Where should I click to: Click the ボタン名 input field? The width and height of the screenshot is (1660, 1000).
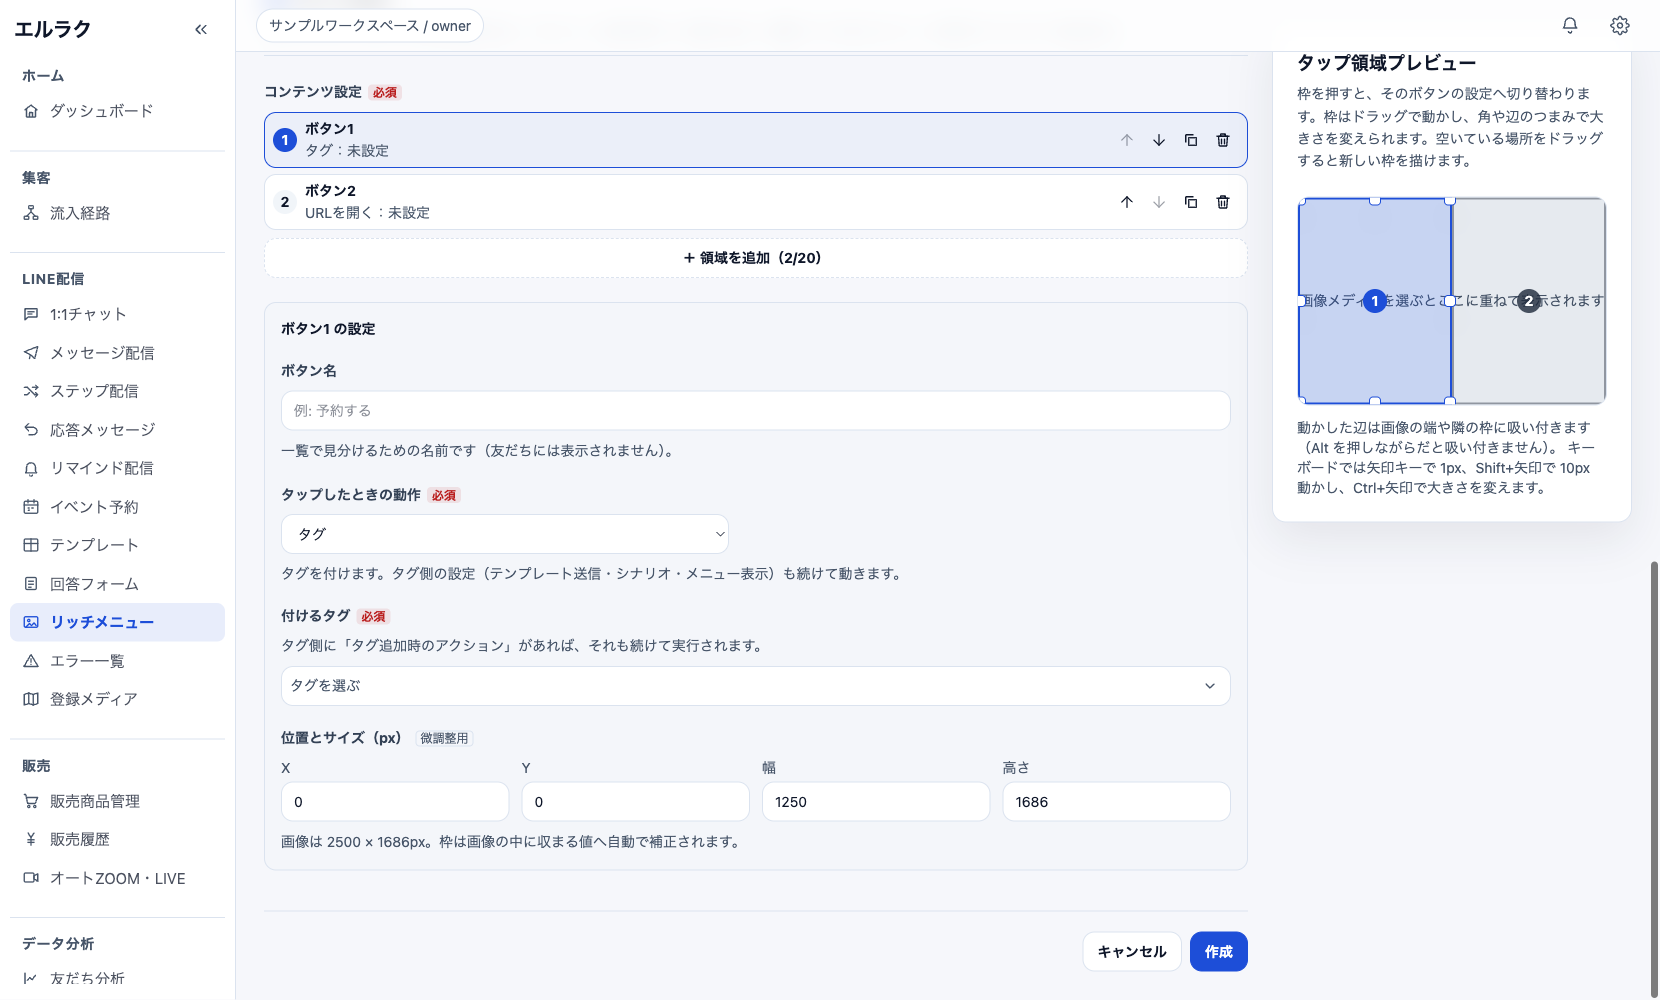(755, 411)
